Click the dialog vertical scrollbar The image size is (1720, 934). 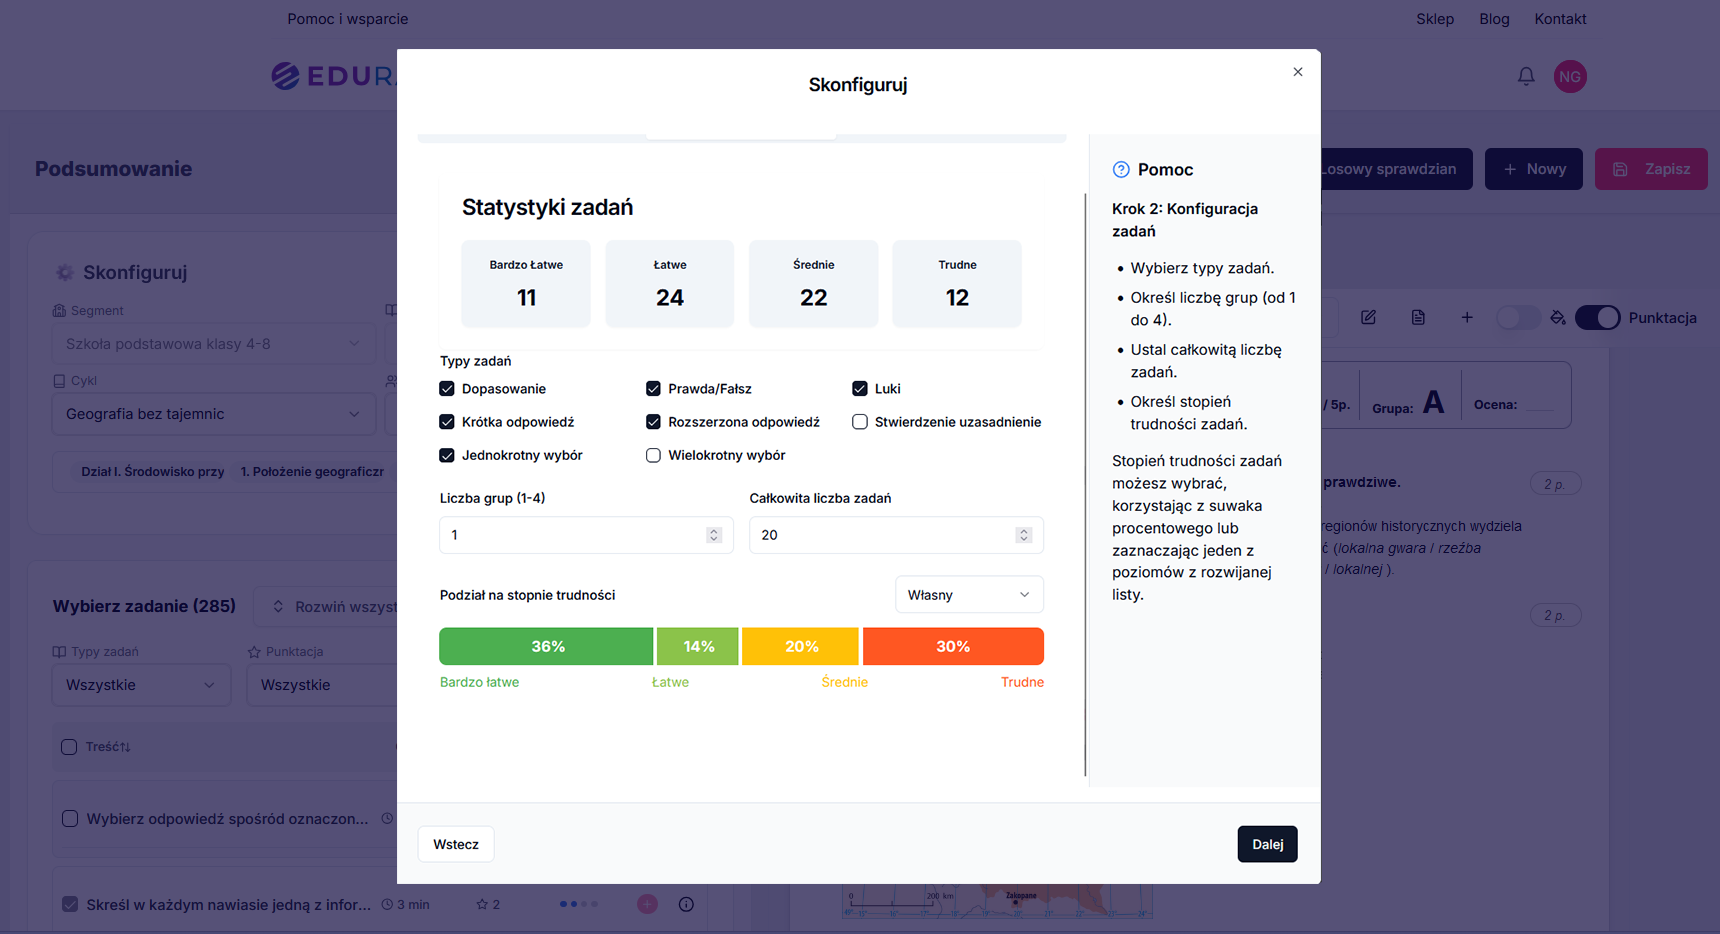(x=1085, y=485)
